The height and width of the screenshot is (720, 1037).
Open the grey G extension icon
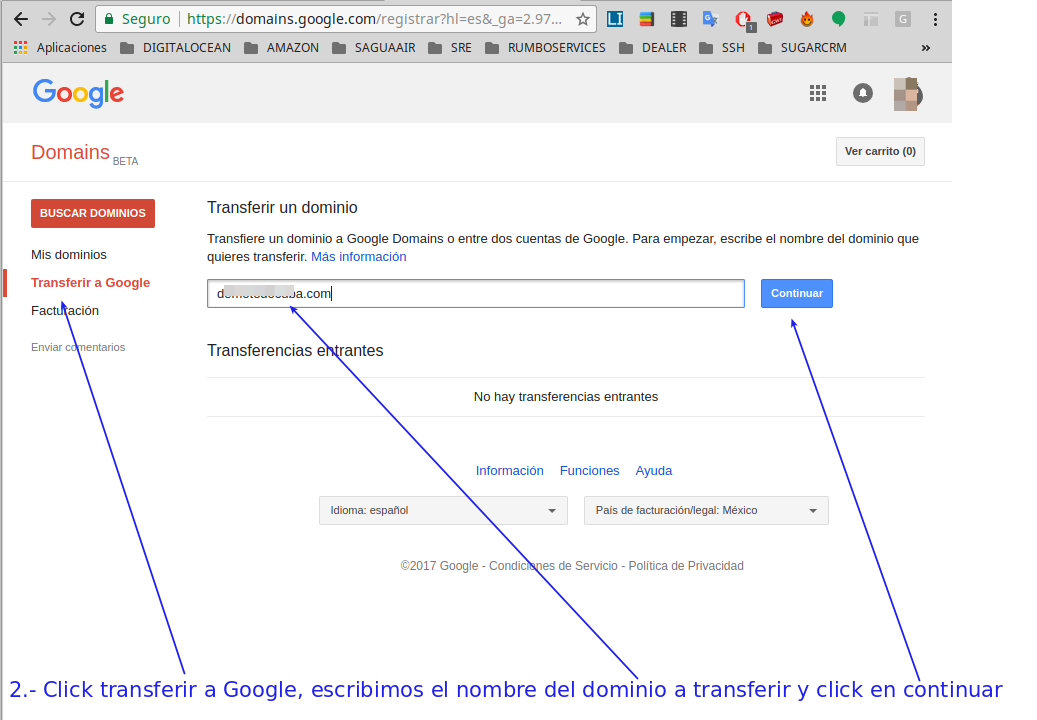click(903, 19)
